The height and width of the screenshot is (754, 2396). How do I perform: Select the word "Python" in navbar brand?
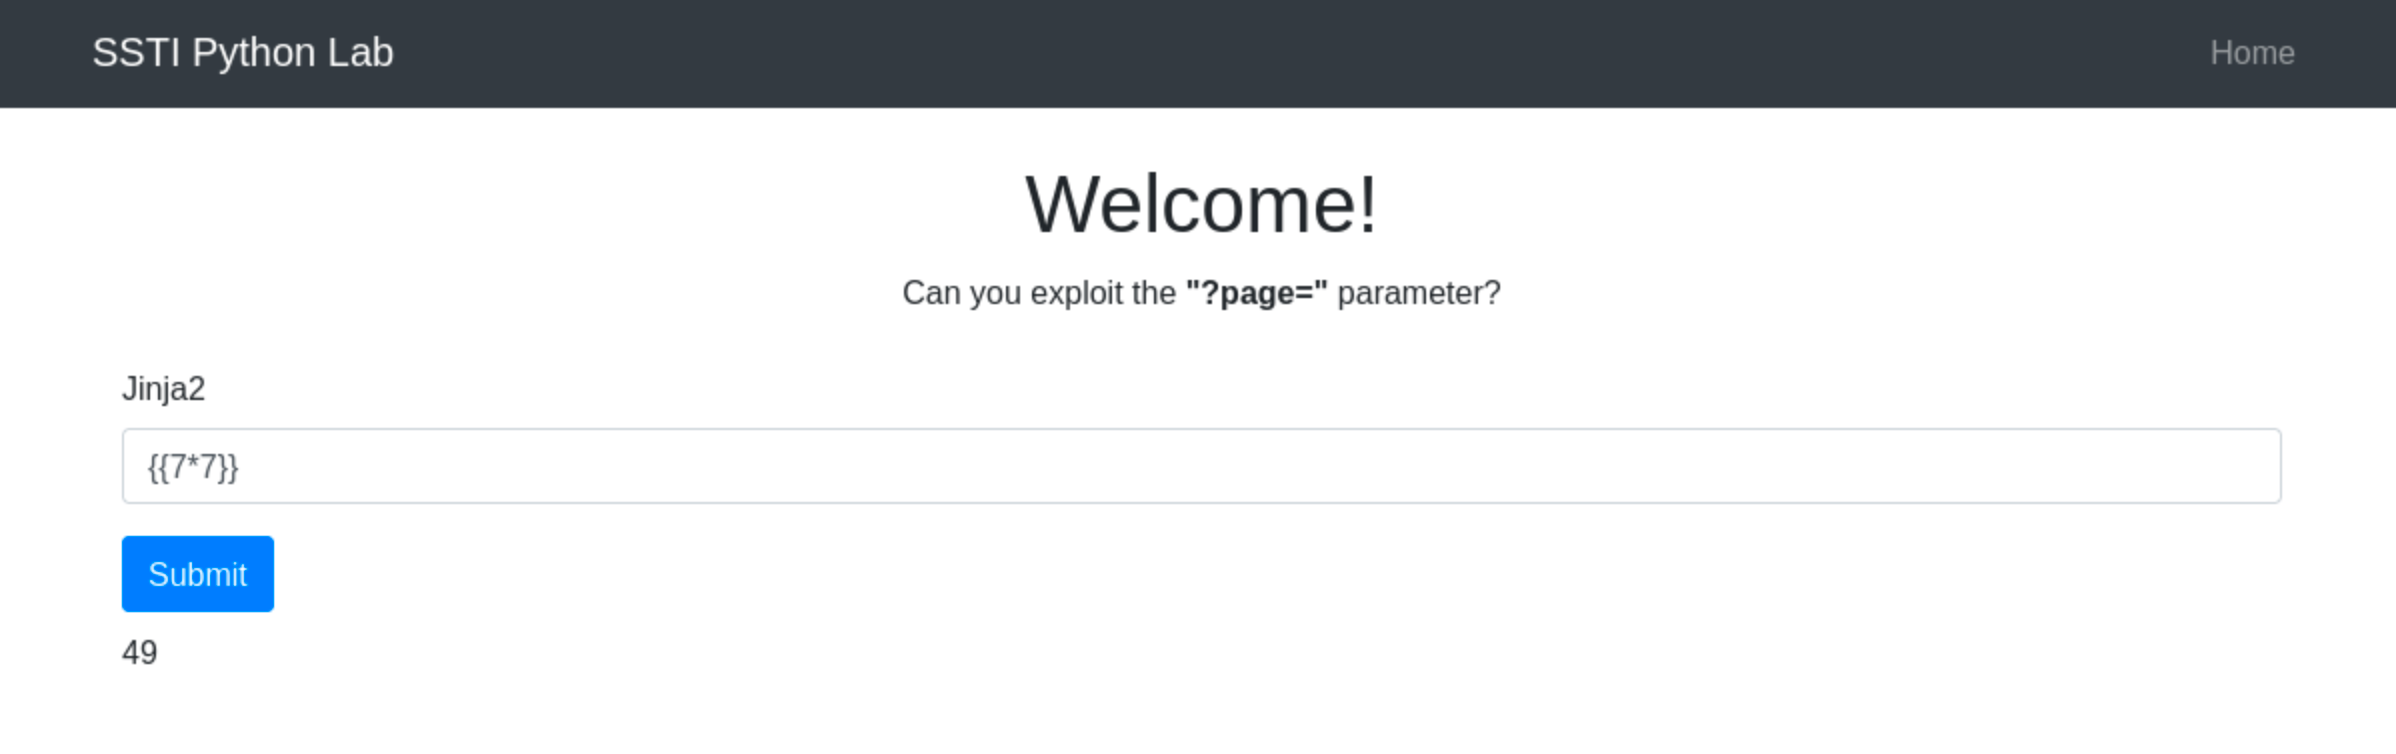point(254,53)
